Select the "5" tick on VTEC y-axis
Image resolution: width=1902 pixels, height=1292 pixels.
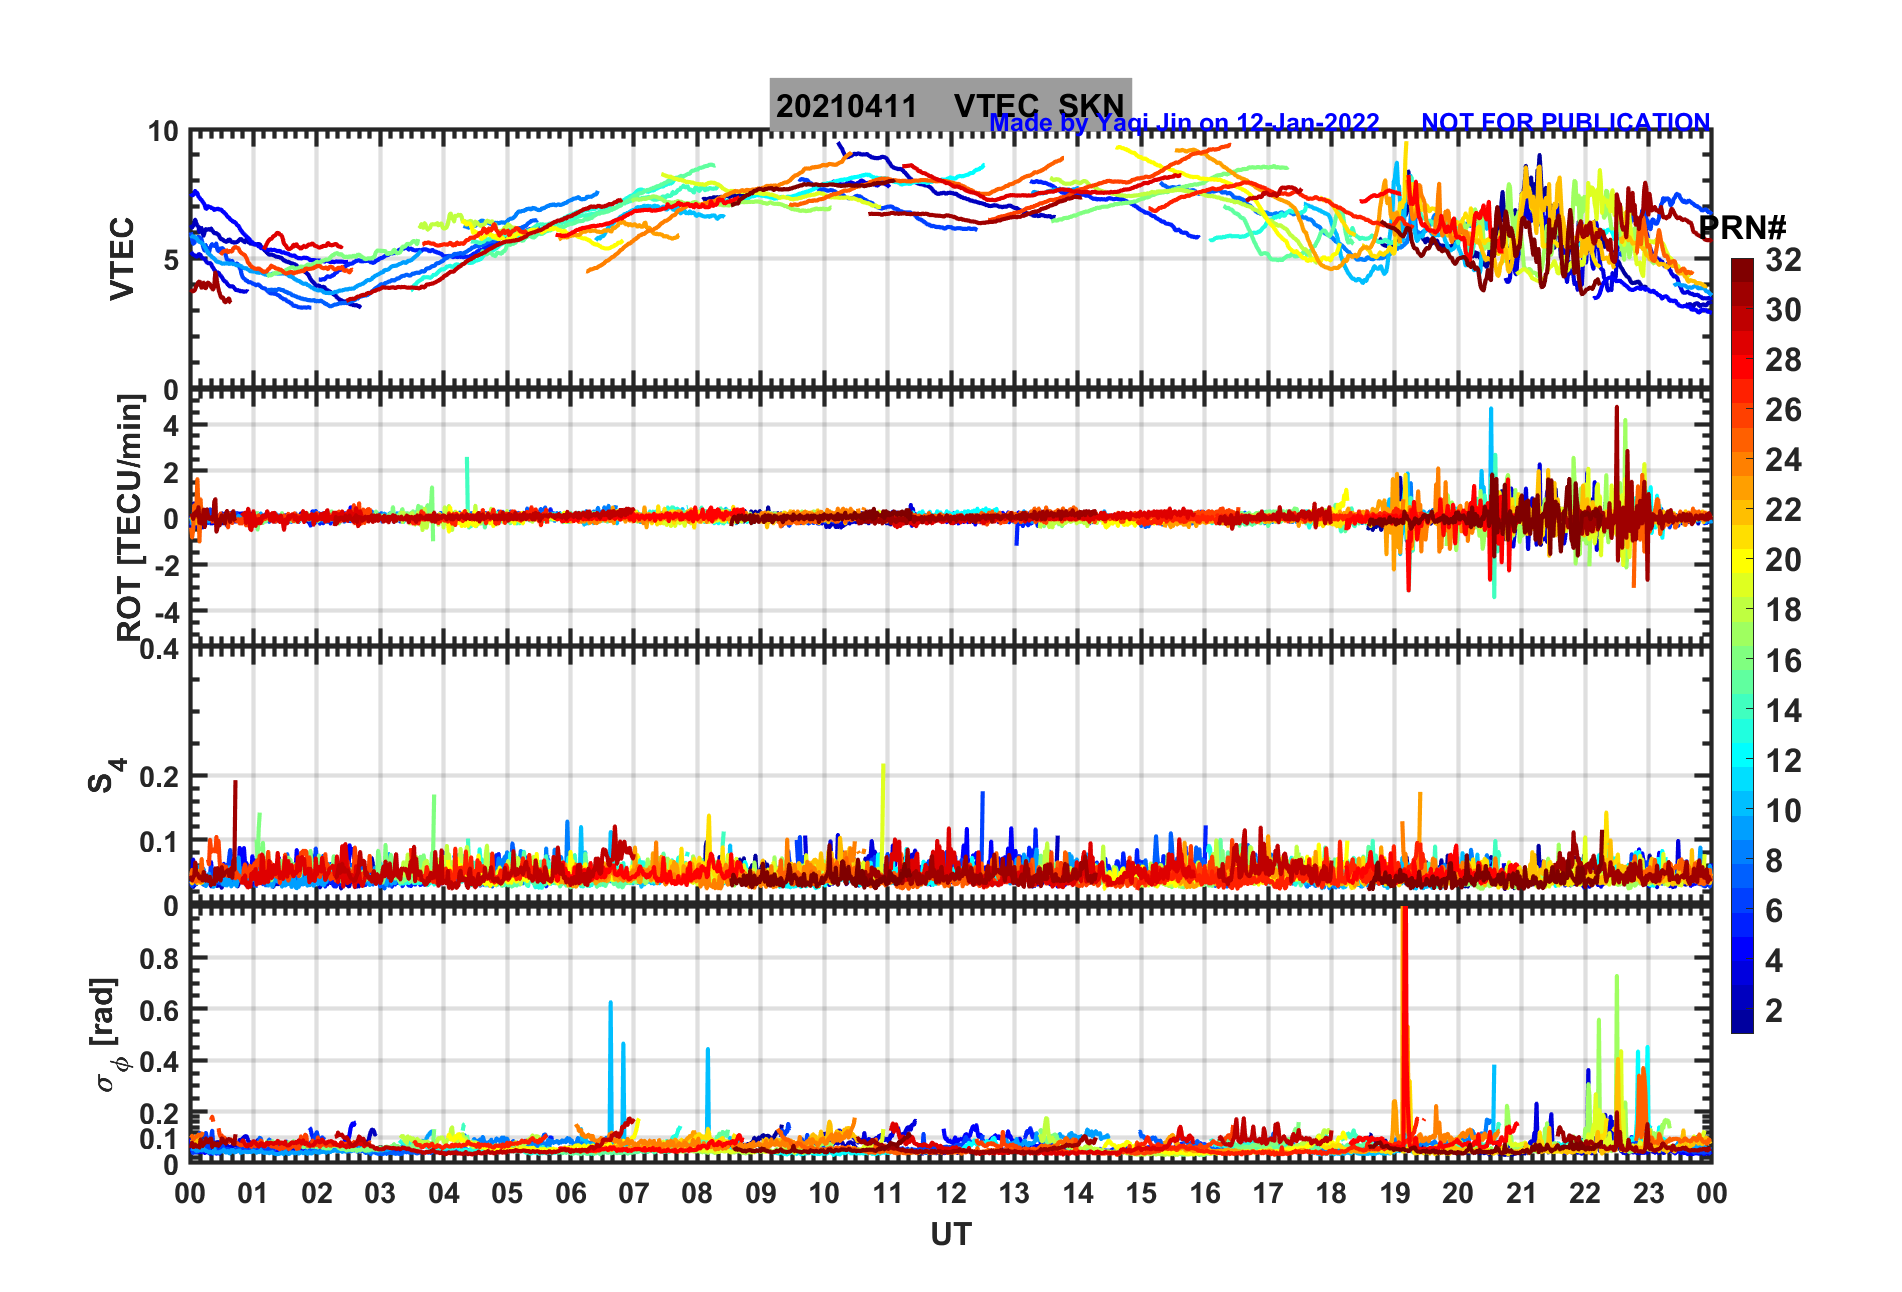pyautogui.click(x=171, y=261)
